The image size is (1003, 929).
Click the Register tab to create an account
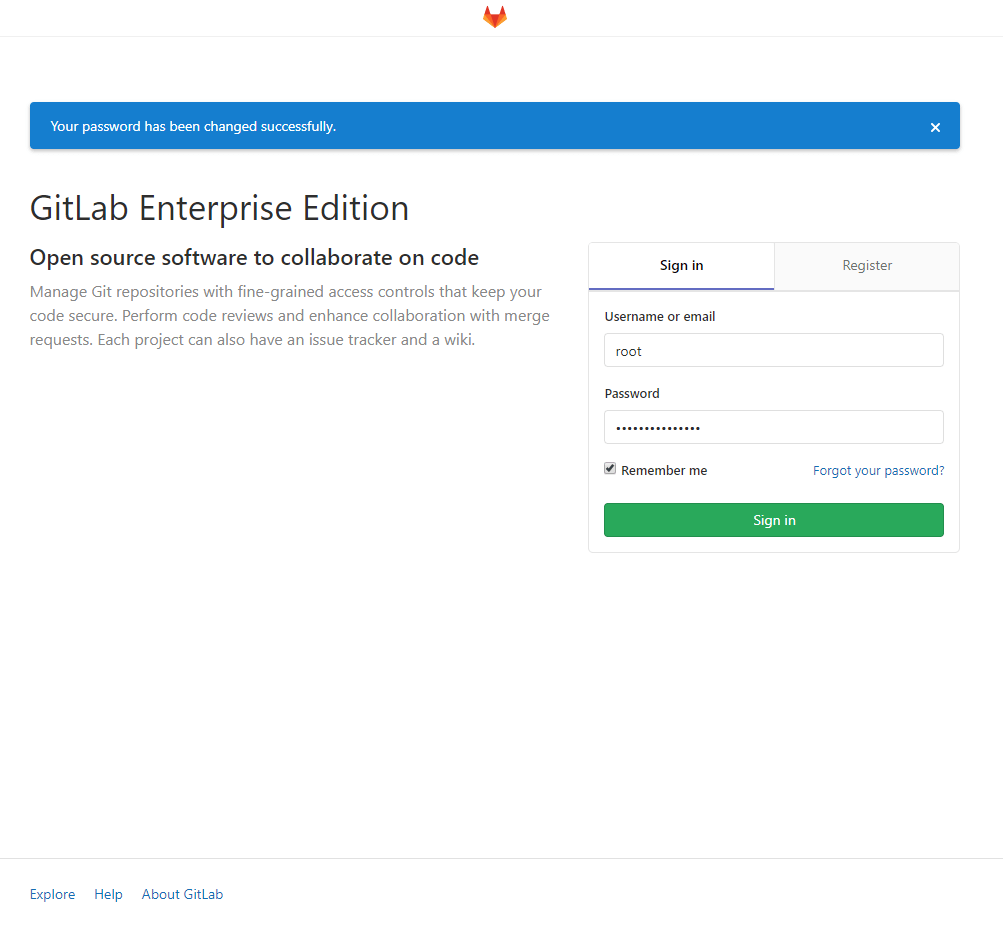pyautogui.click(x=866, y=265)
